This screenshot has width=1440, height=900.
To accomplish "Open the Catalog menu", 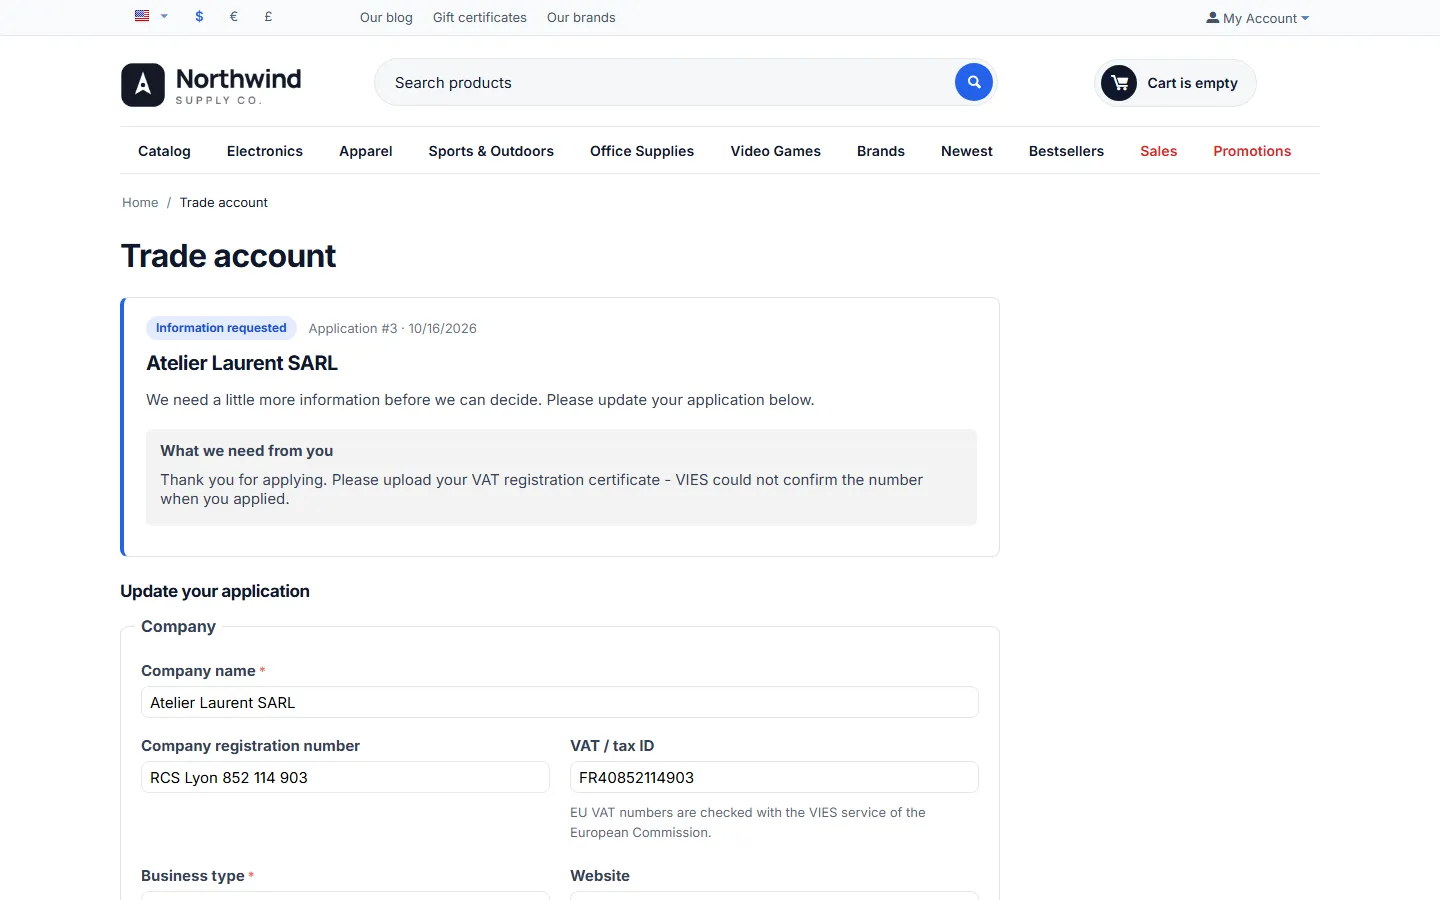I will pos(164,151).
